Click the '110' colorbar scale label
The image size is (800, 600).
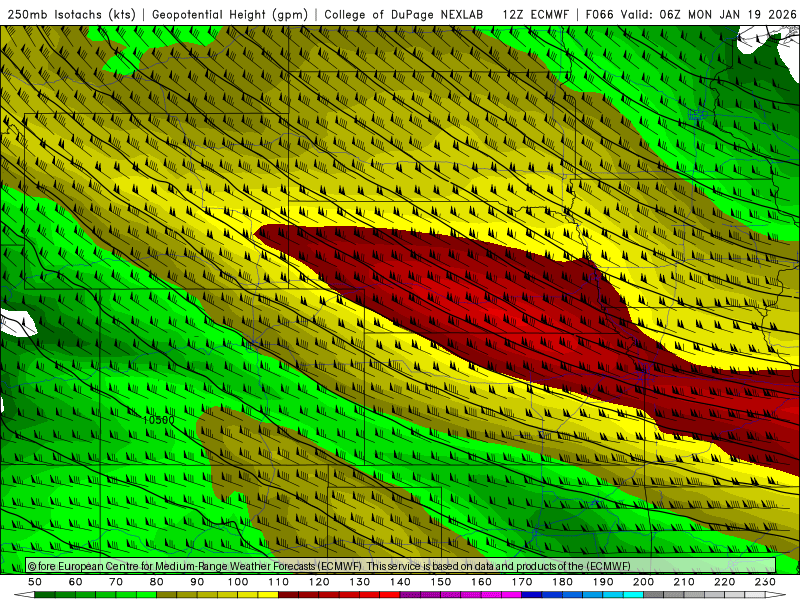(x=279, y=582)
